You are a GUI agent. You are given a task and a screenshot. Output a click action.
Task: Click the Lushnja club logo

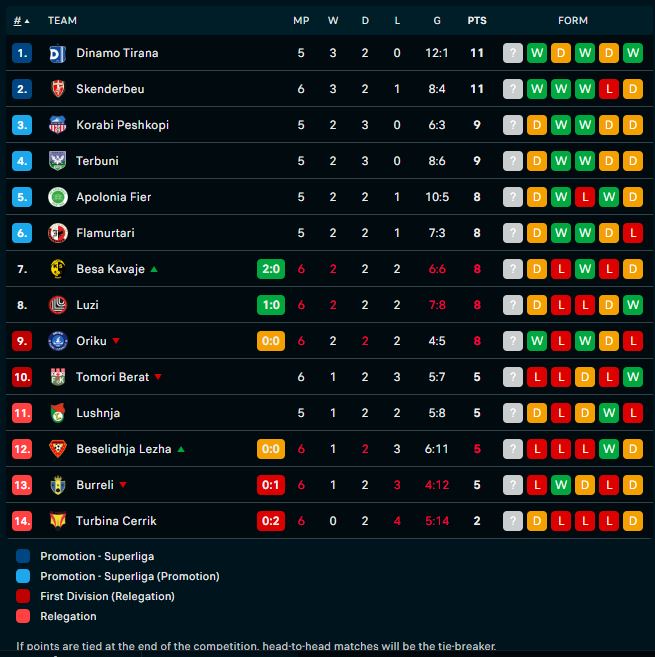57,413
